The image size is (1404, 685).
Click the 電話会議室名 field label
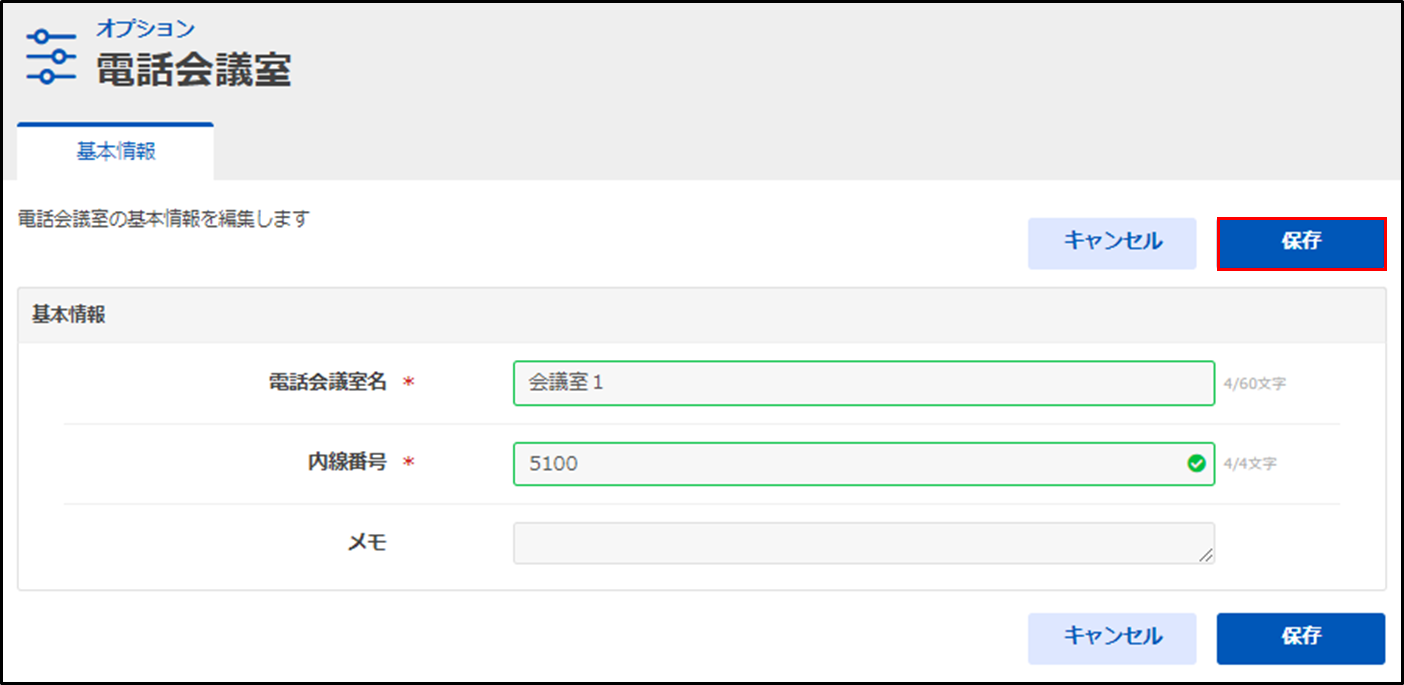pos(328,383)
